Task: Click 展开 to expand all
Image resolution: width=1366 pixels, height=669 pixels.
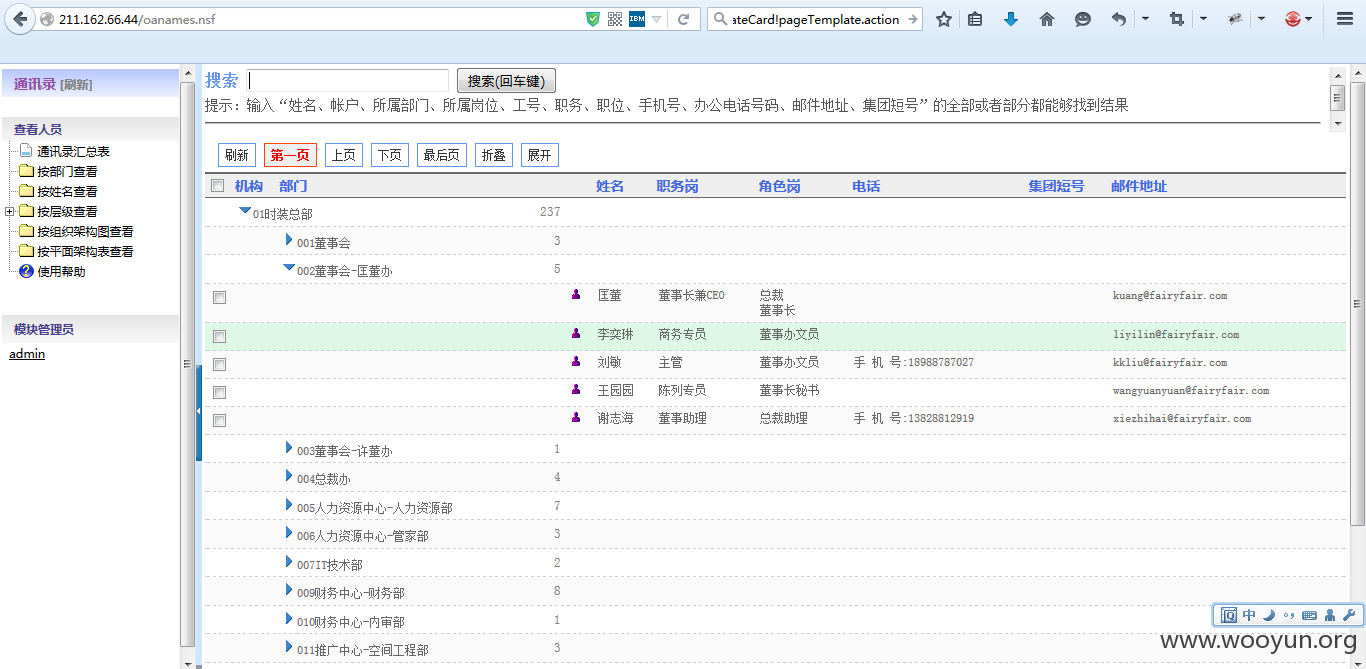Action: coord(540,155)
